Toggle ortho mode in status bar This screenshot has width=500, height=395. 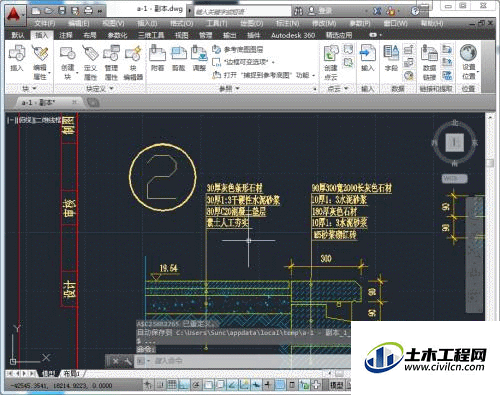(x=184, y=385)
